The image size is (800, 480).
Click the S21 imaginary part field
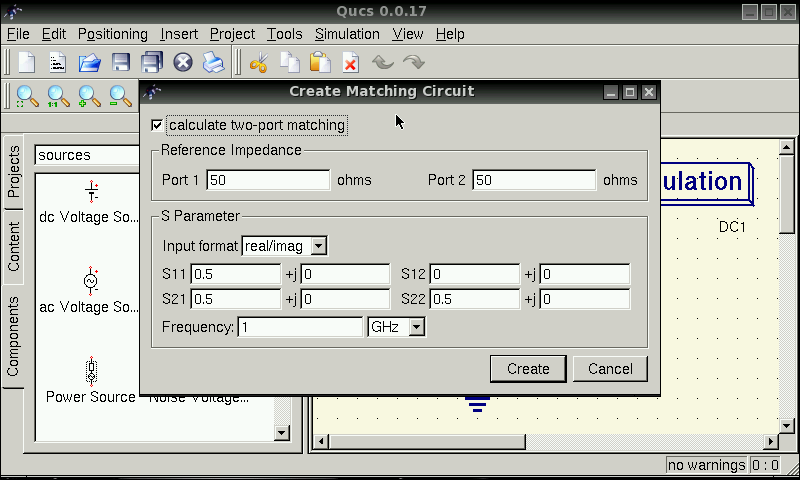pyautogui.click(x=345, y=299)
